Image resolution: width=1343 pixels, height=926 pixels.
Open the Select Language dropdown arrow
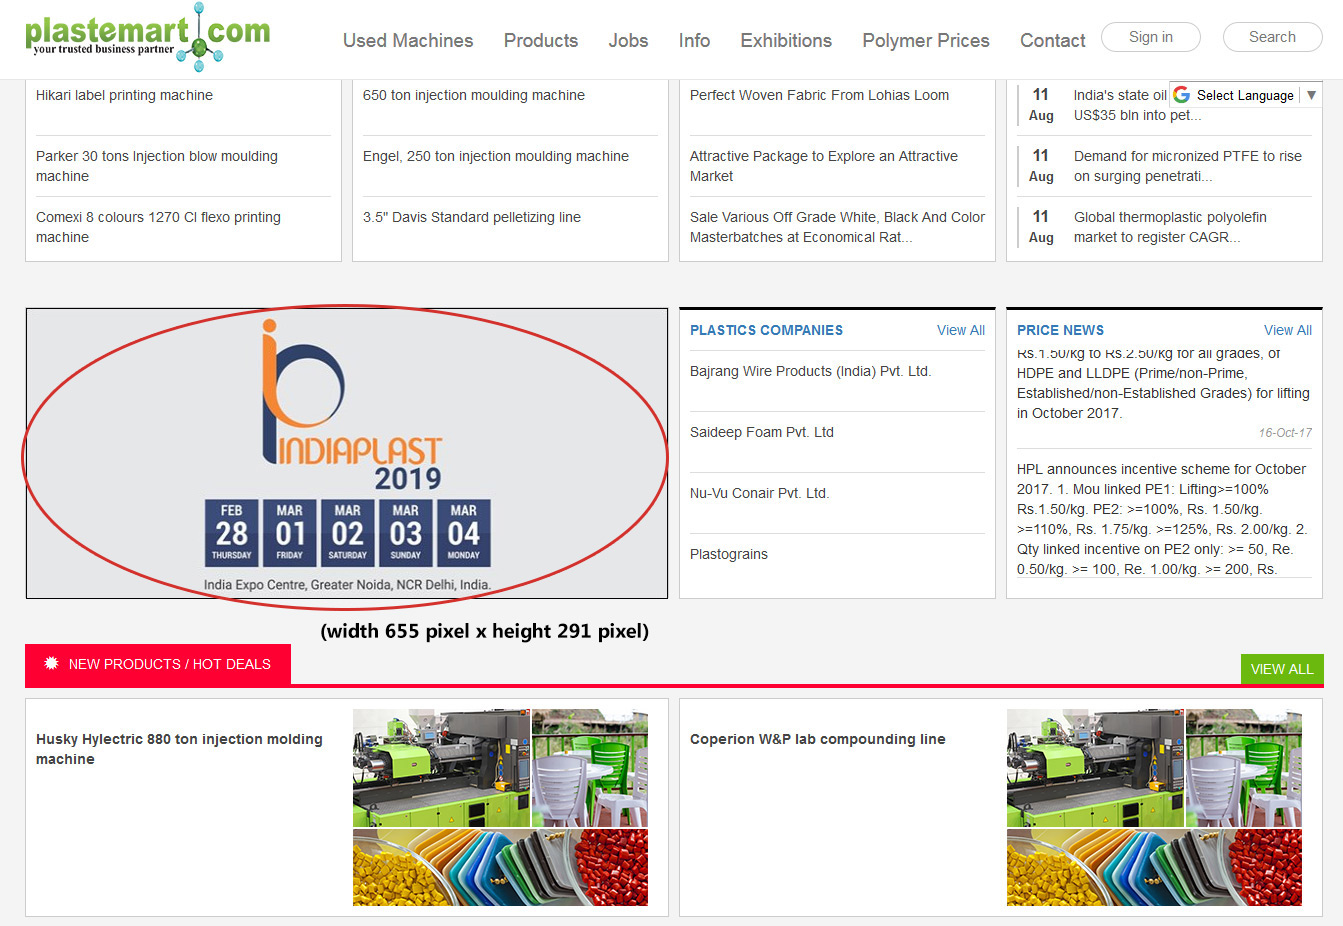1311,95
